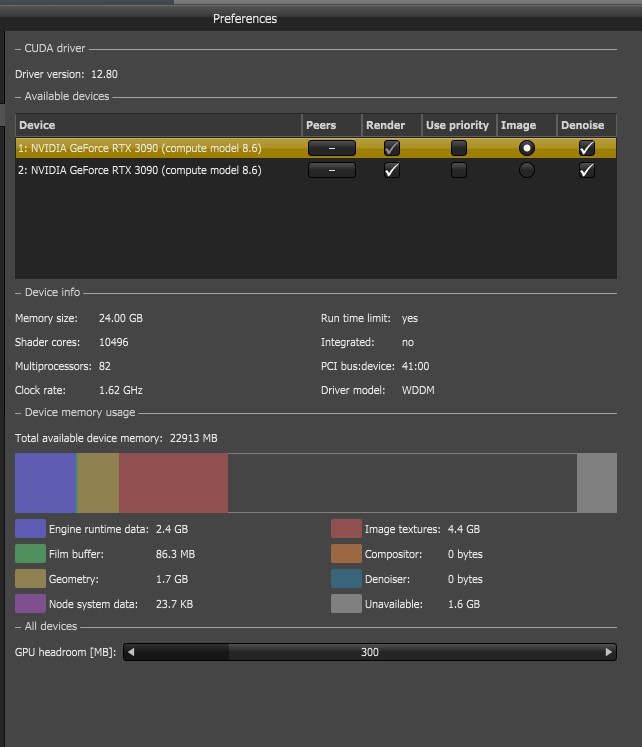Click the Preferences window title
The height and width of the screenshot is (747, 642).
(245, 19)
